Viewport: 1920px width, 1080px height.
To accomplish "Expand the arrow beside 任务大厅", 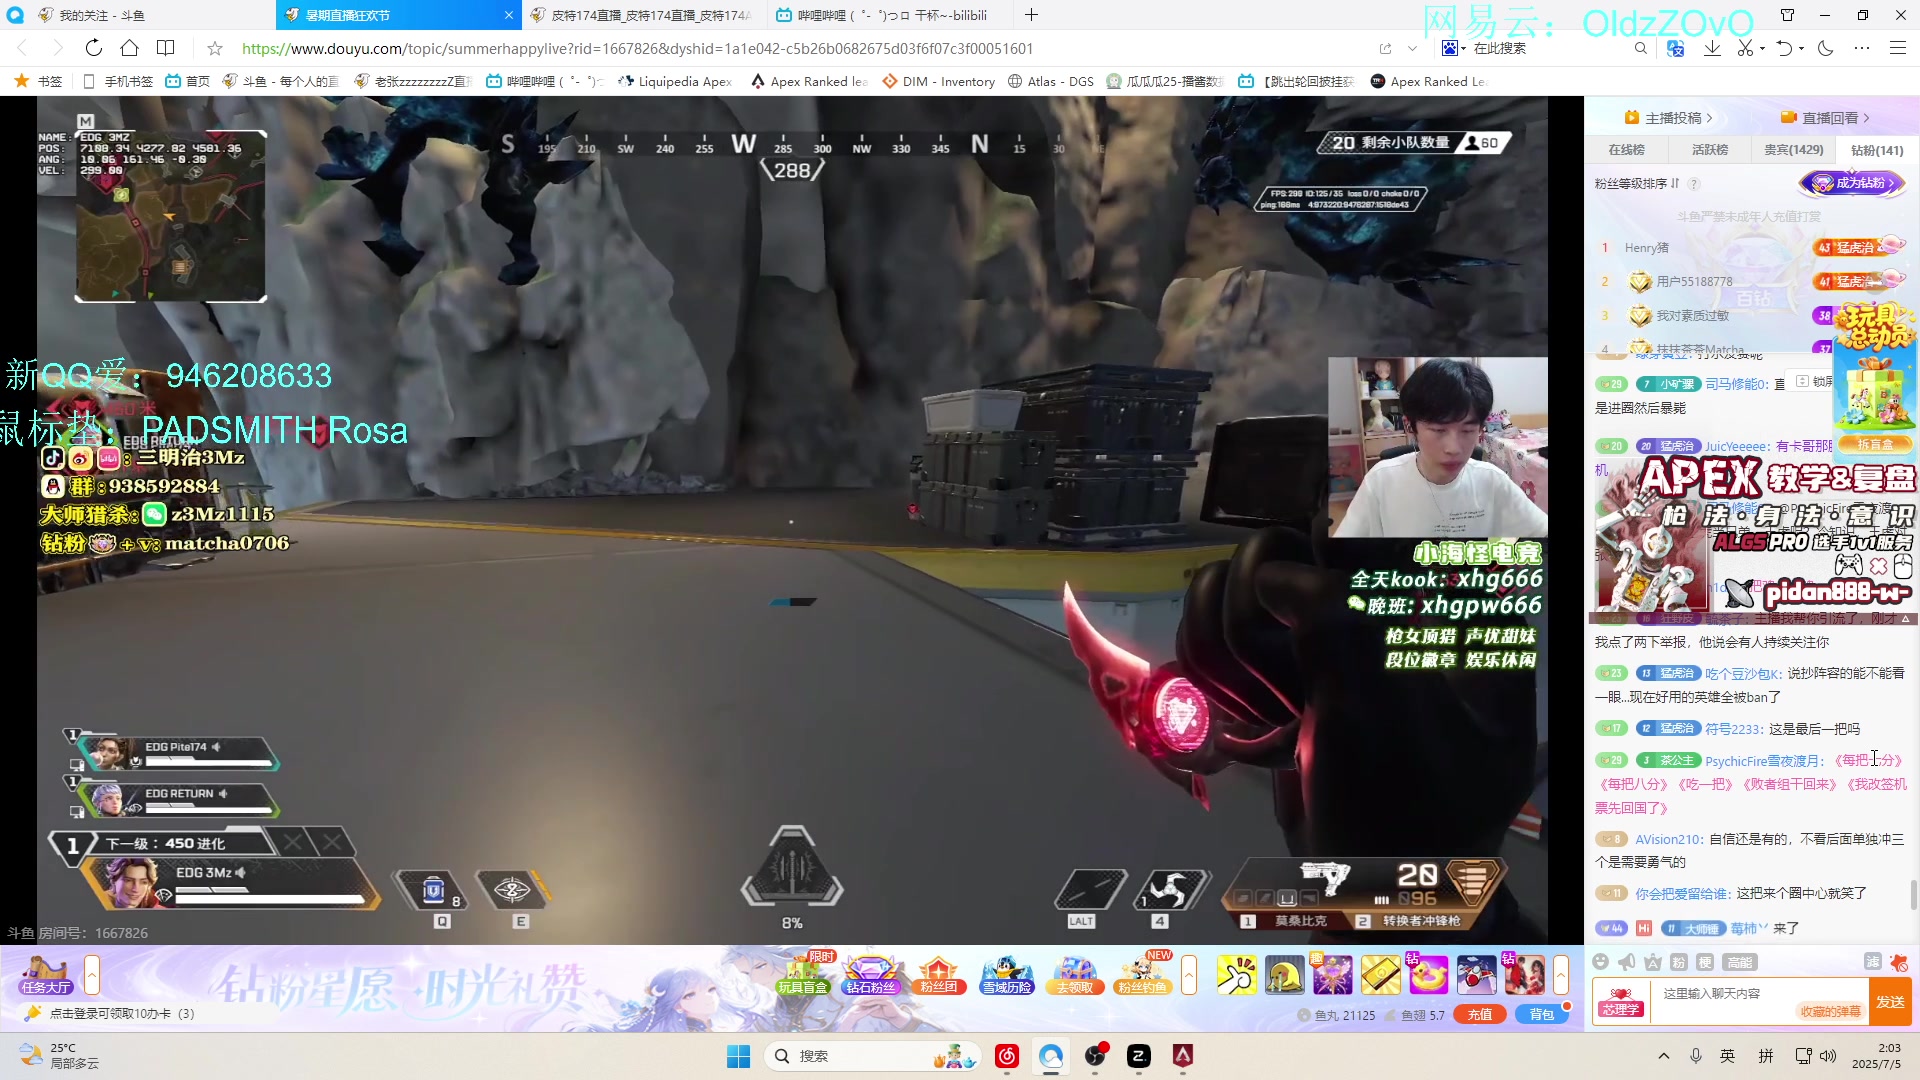I will (x=92, y=975).
